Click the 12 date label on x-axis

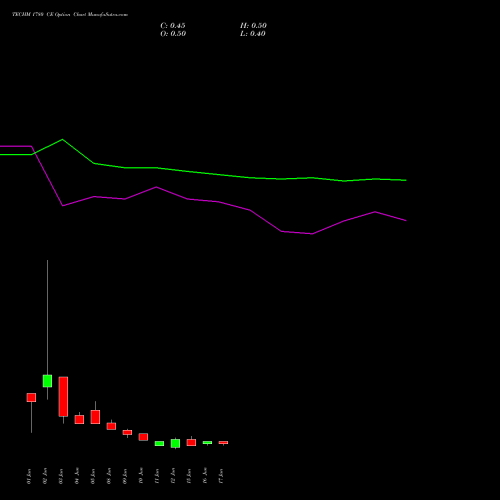pos(173,476)
